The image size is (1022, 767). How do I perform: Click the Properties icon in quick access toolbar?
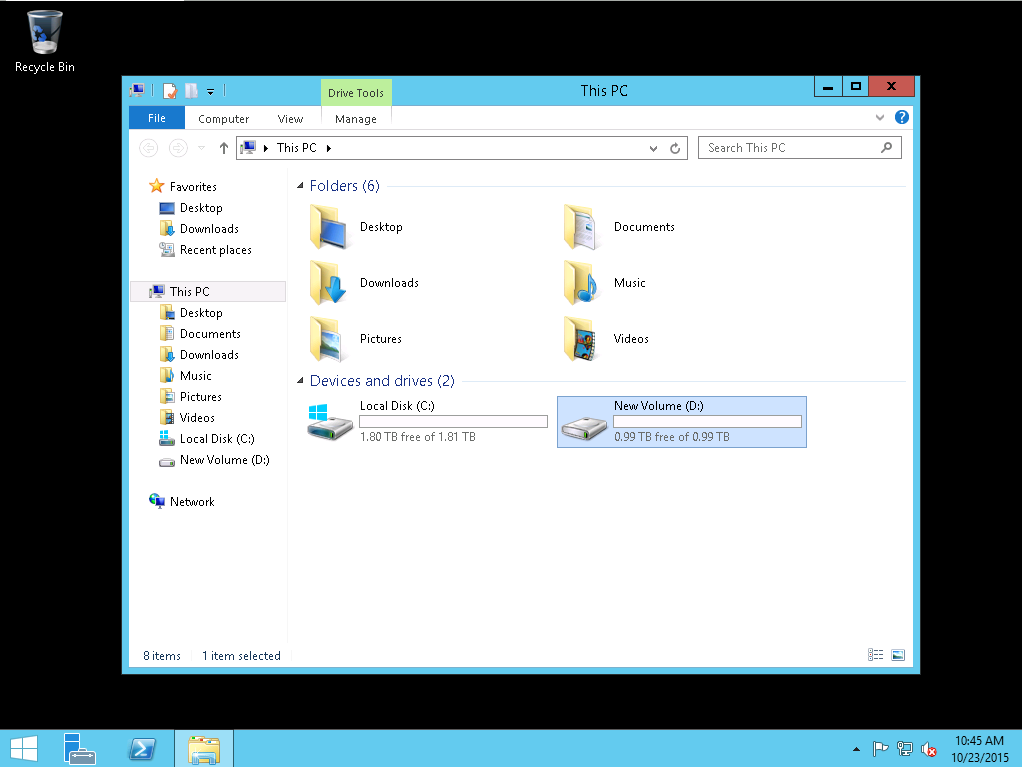[170, 91]
